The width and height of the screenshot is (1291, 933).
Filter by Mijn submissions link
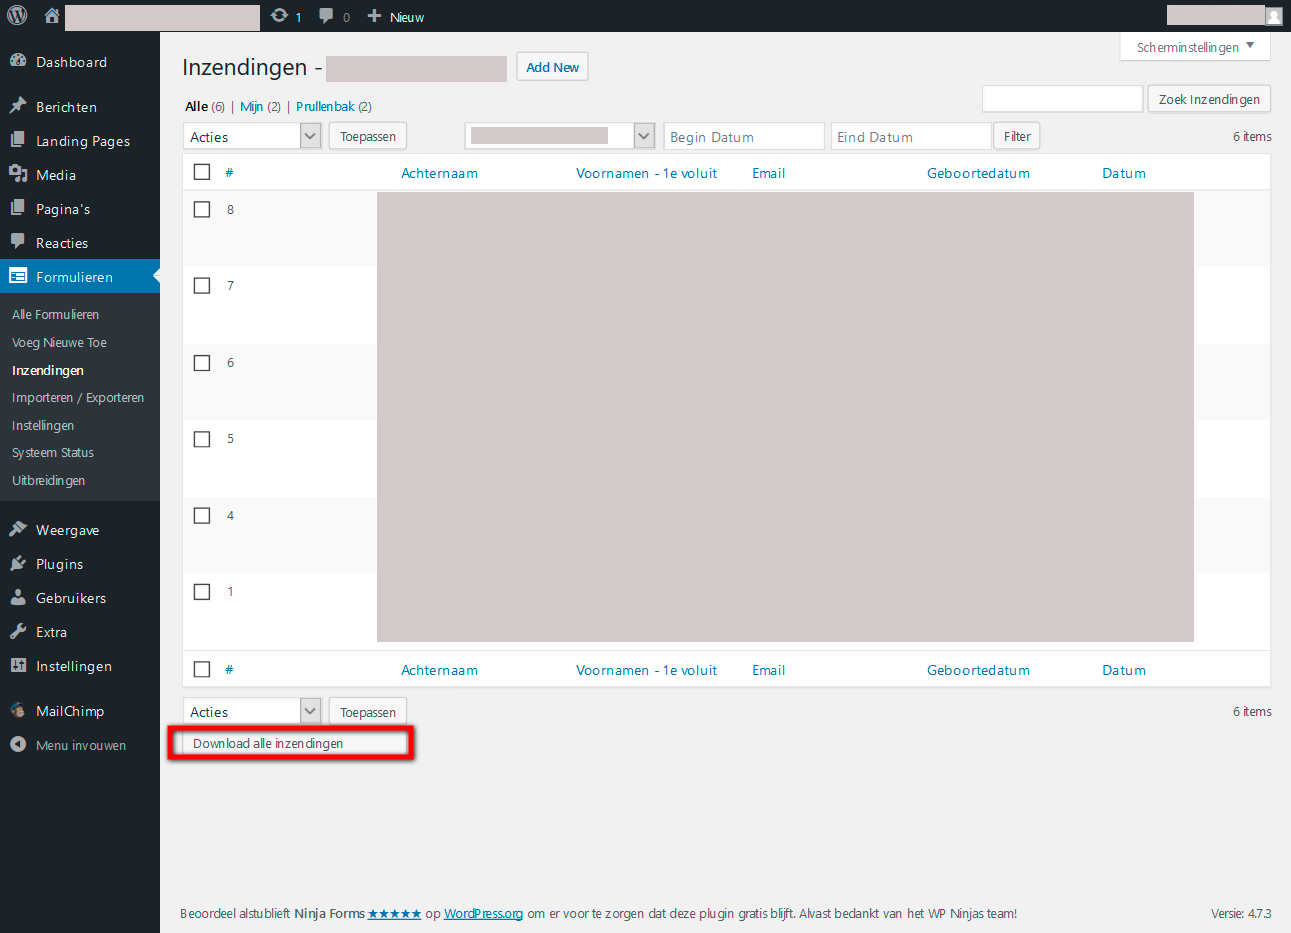click(x=251, y=106)
